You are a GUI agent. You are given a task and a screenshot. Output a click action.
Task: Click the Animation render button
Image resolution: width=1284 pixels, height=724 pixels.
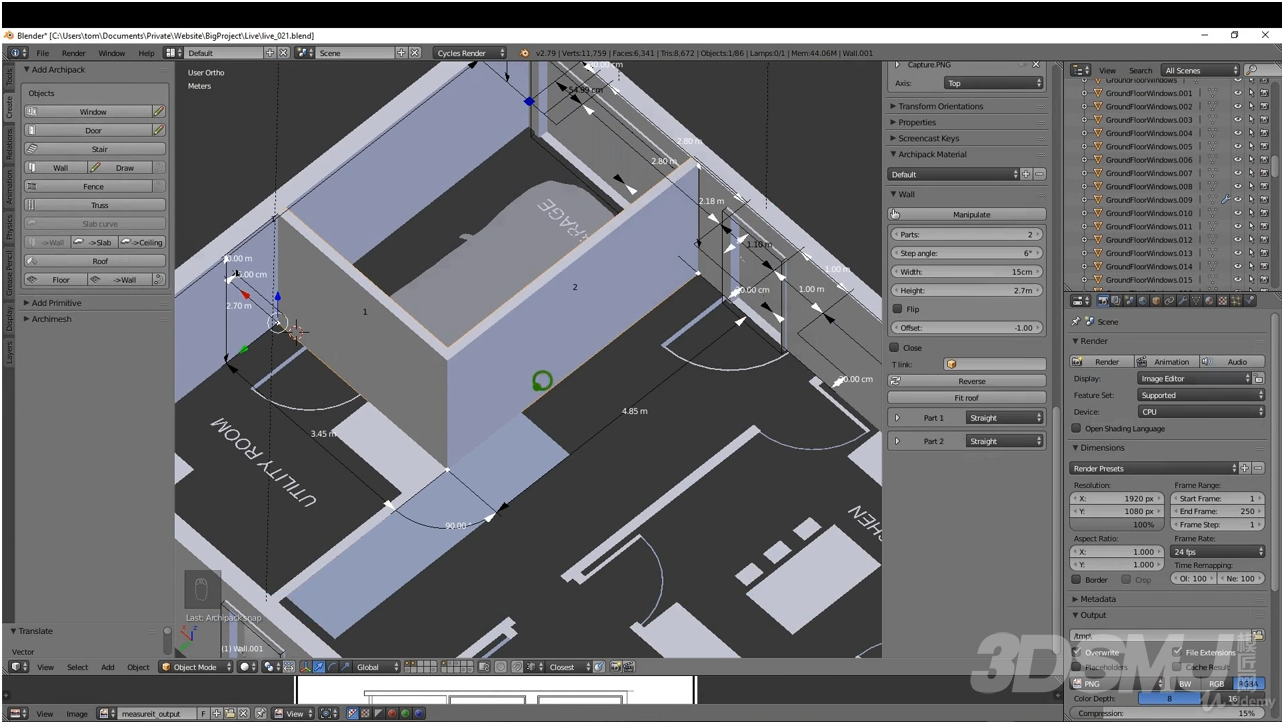coord(1167,361)
